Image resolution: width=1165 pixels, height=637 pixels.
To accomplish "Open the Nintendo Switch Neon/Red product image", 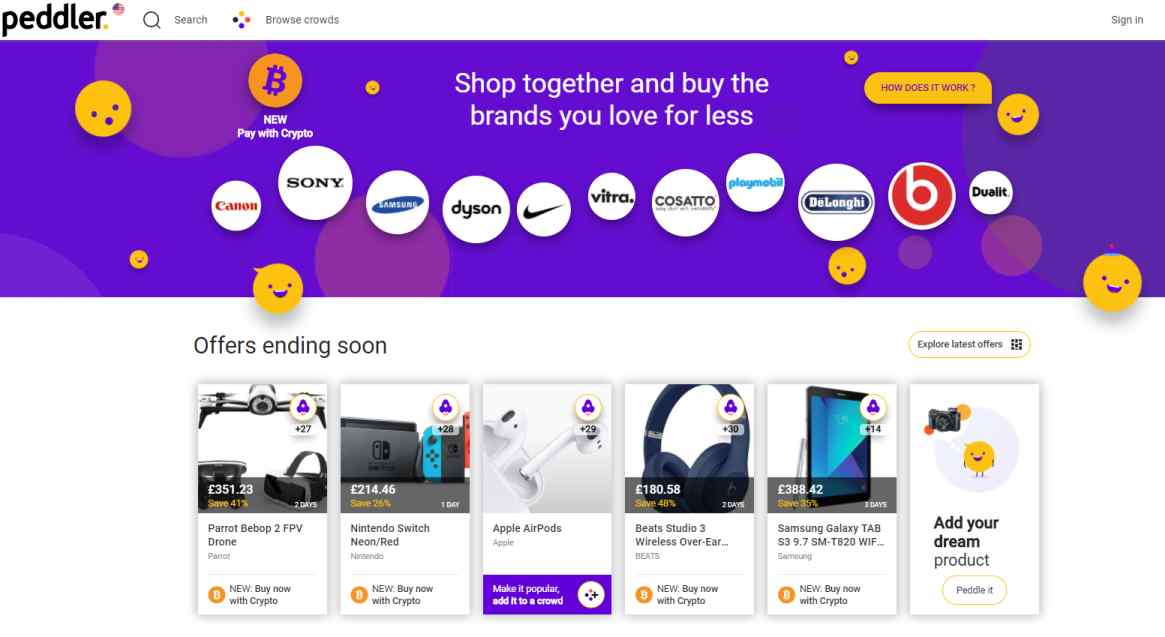I will point(405,448).
